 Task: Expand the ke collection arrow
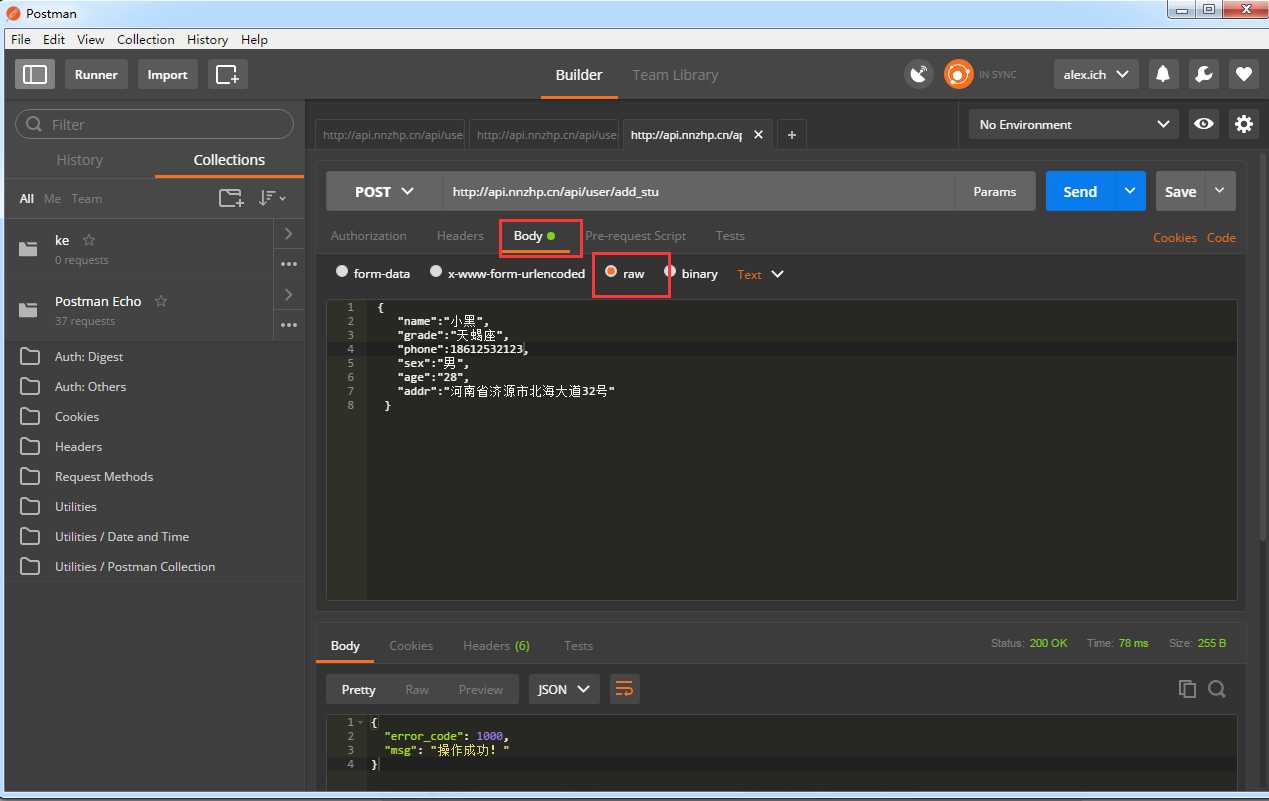click(289, 233)
